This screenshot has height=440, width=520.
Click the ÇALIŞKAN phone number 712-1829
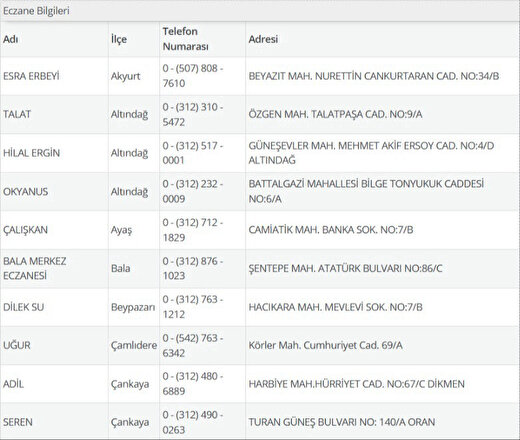(x=193, y=230)
